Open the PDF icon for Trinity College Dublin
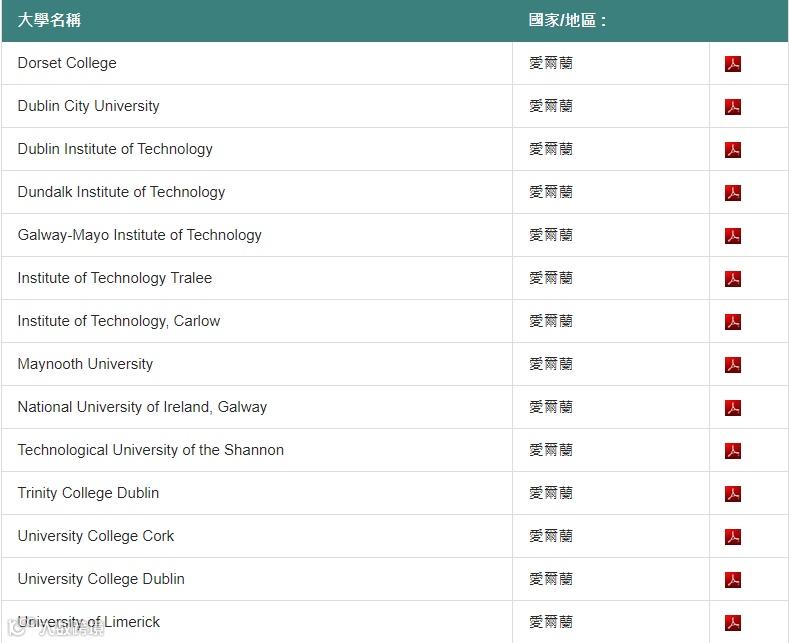 pos(733,494)
